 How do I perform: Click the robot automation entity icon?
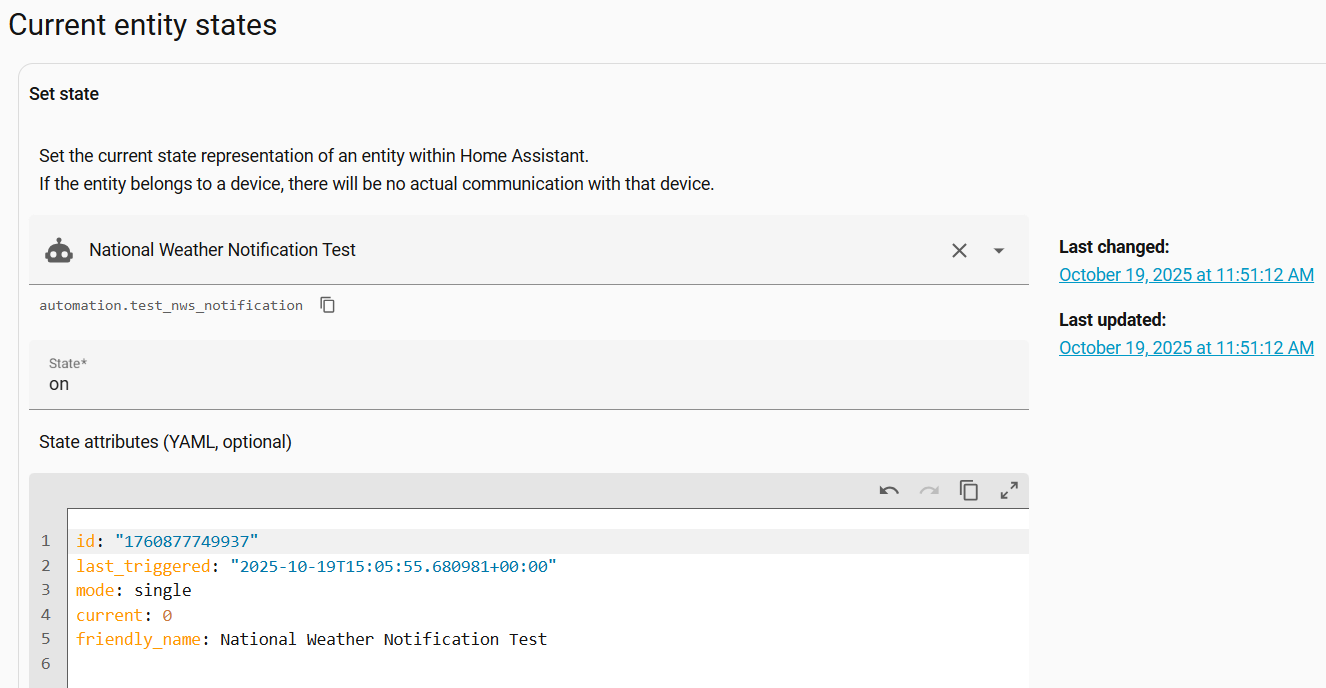tap(60, 251)
